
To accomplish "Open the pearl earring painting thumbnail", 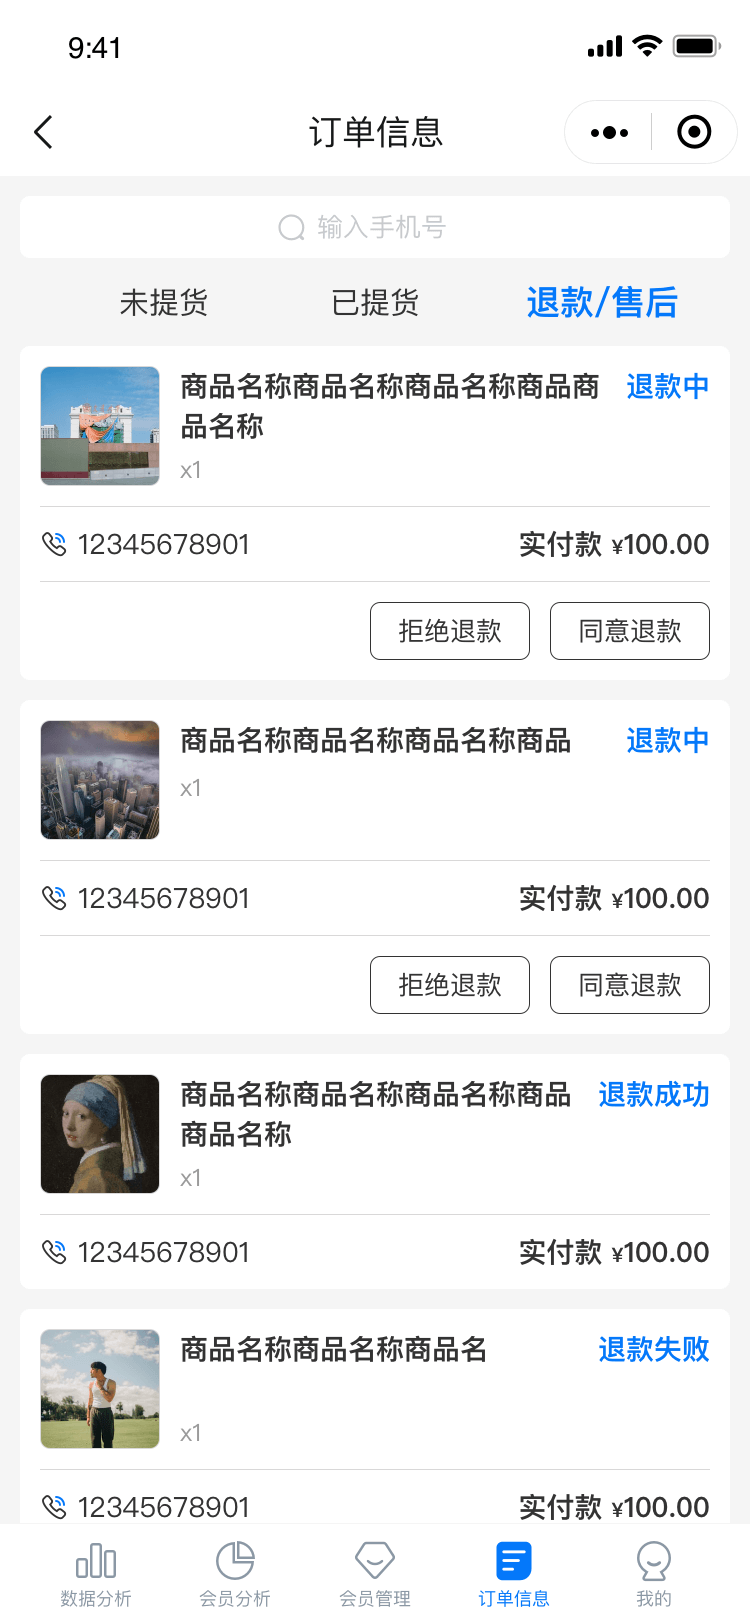I will click(100, 1134).
